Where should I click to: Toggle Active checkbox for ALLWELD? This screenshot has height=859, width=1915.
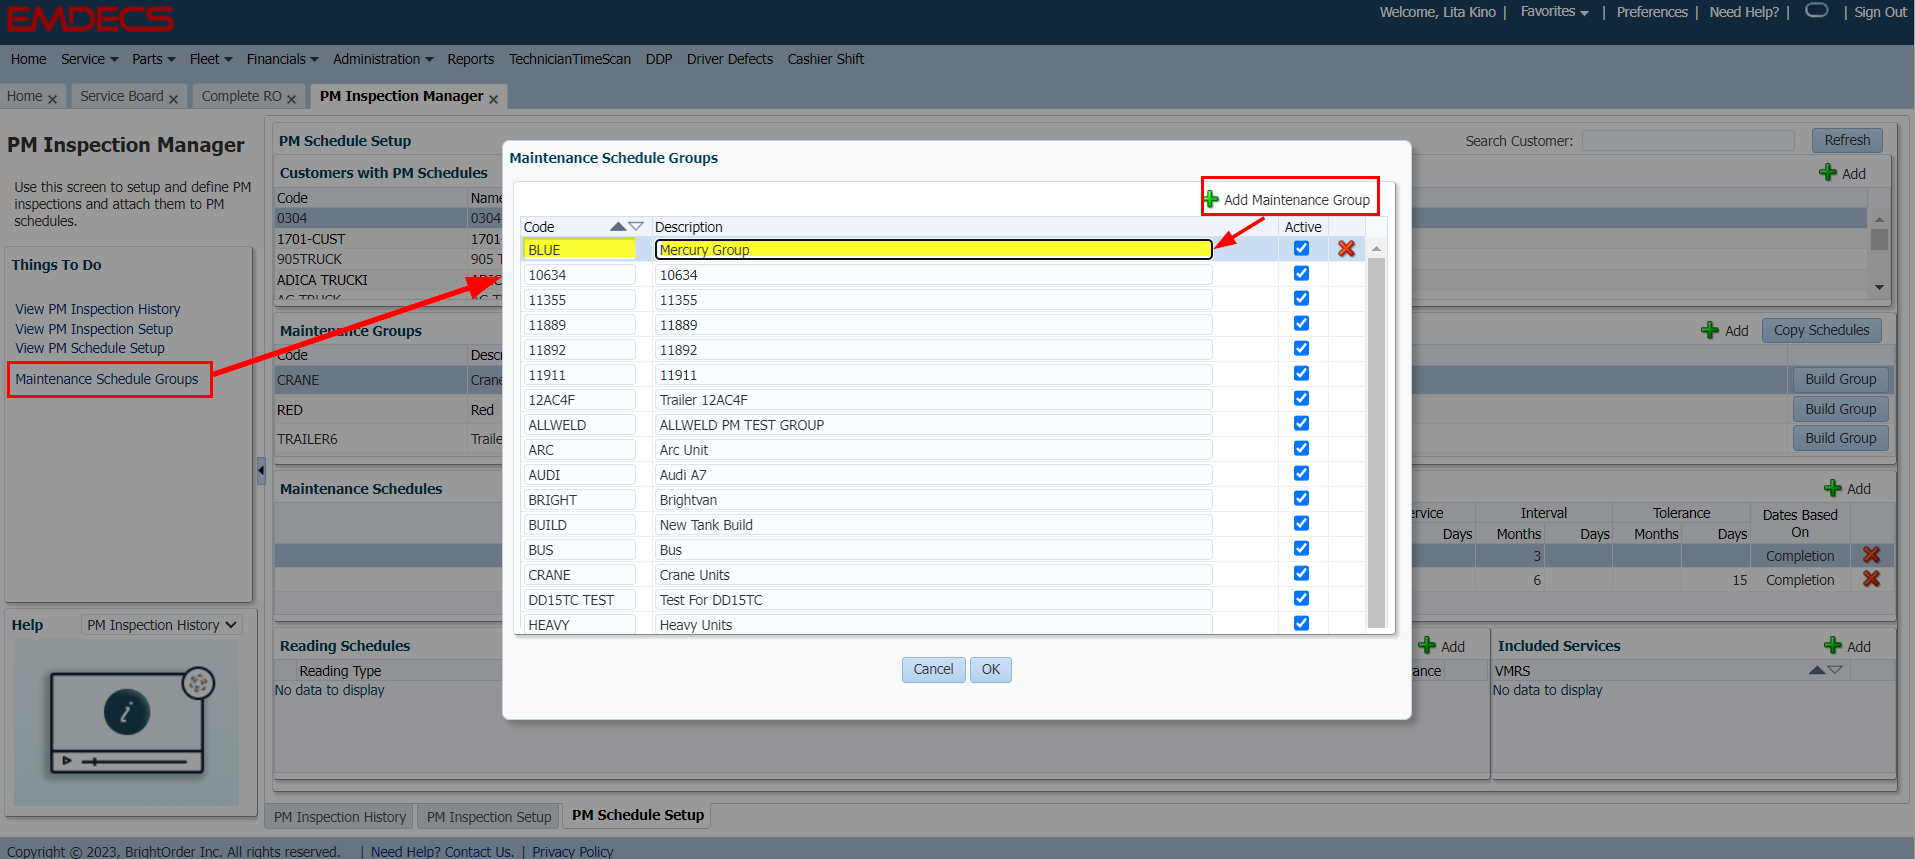pos(1301,423)
